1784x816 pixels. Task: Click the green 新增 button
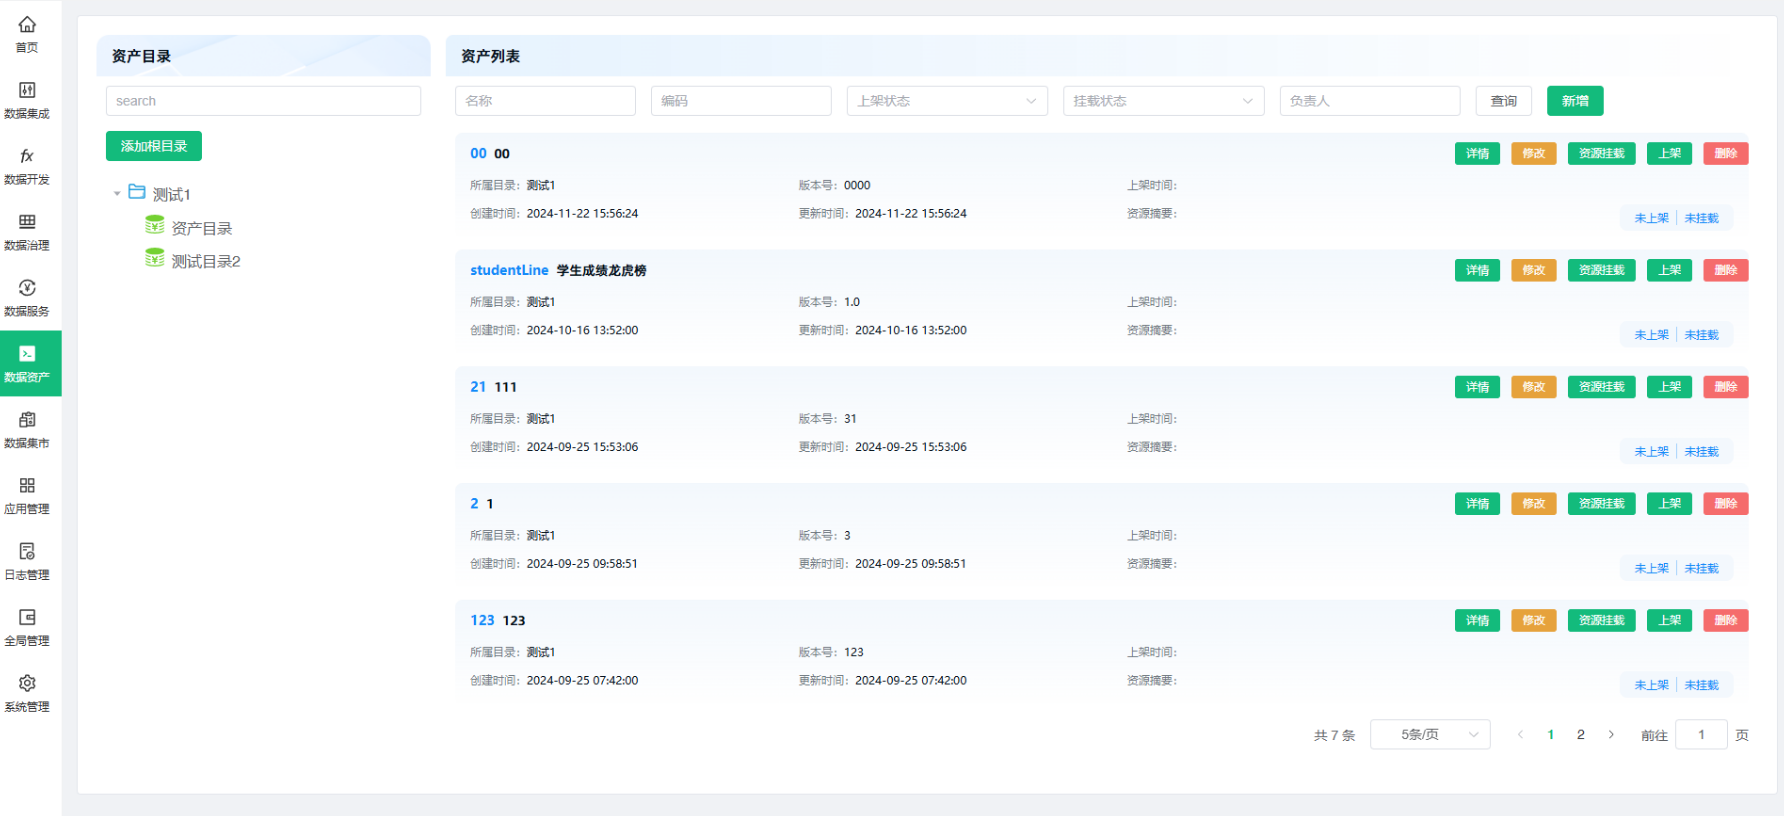(1574, 101)
